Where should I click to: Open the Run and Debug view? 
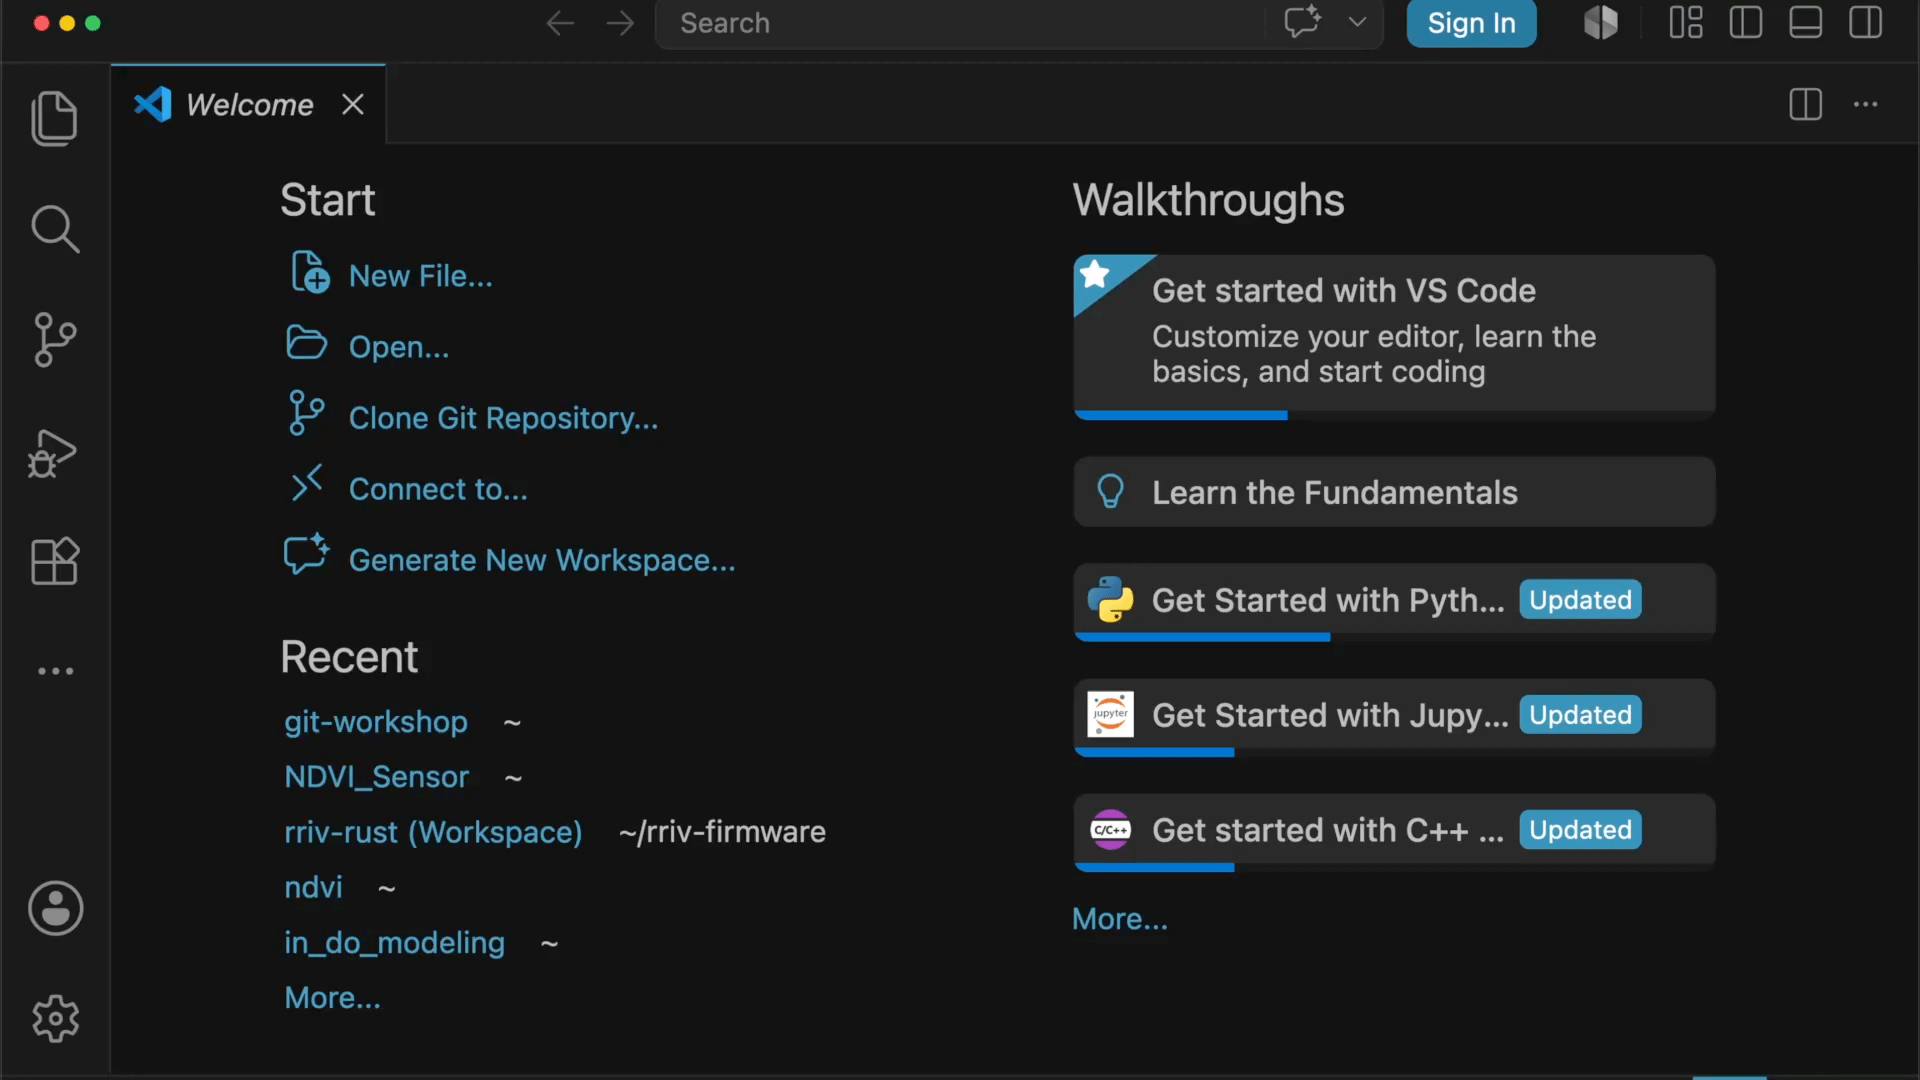53,453
